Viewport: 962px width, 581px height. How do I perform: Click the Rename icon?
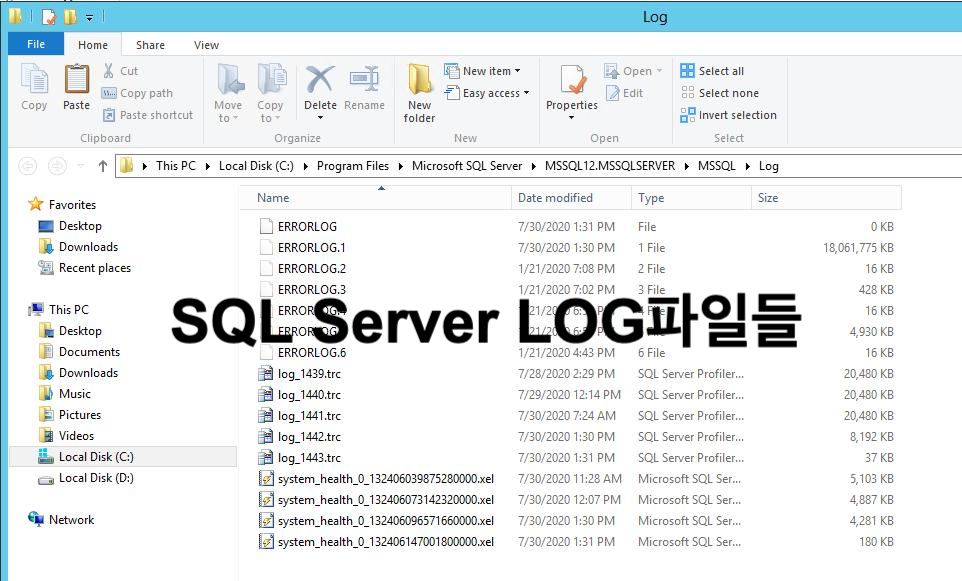364,79
